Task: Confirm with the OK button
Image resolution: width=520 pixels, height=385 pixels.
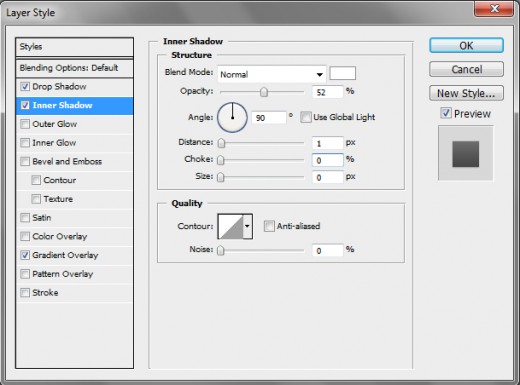Action: (x=466, y=45)
